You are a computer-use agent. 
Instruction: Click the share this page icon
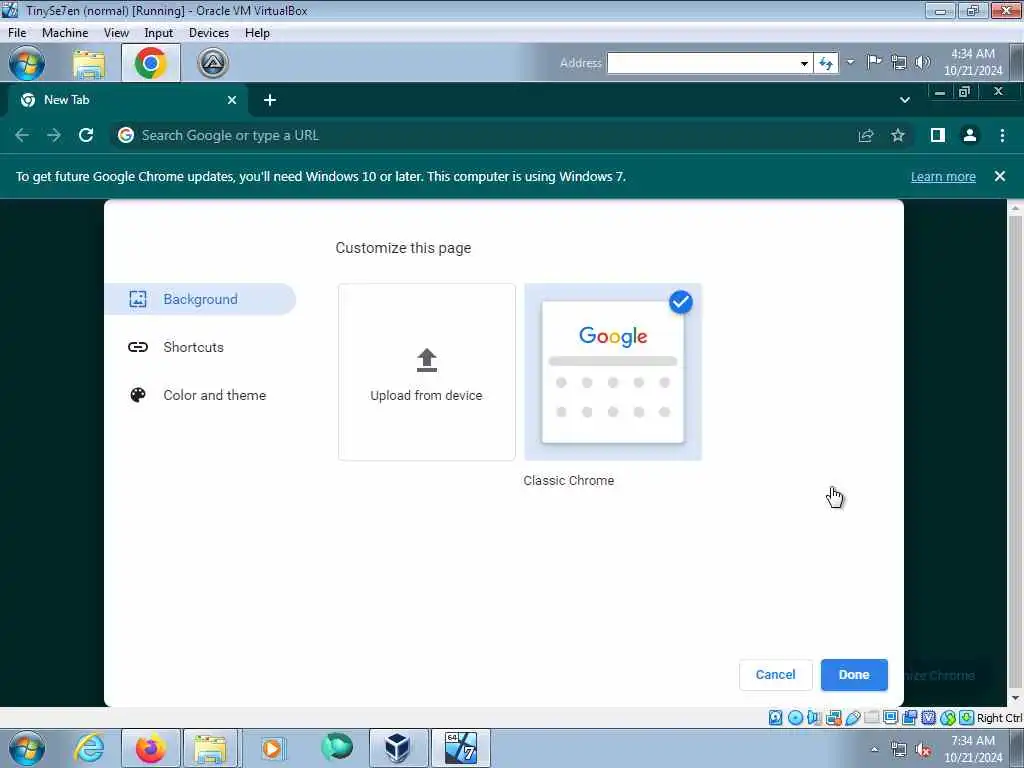[866, 135]
